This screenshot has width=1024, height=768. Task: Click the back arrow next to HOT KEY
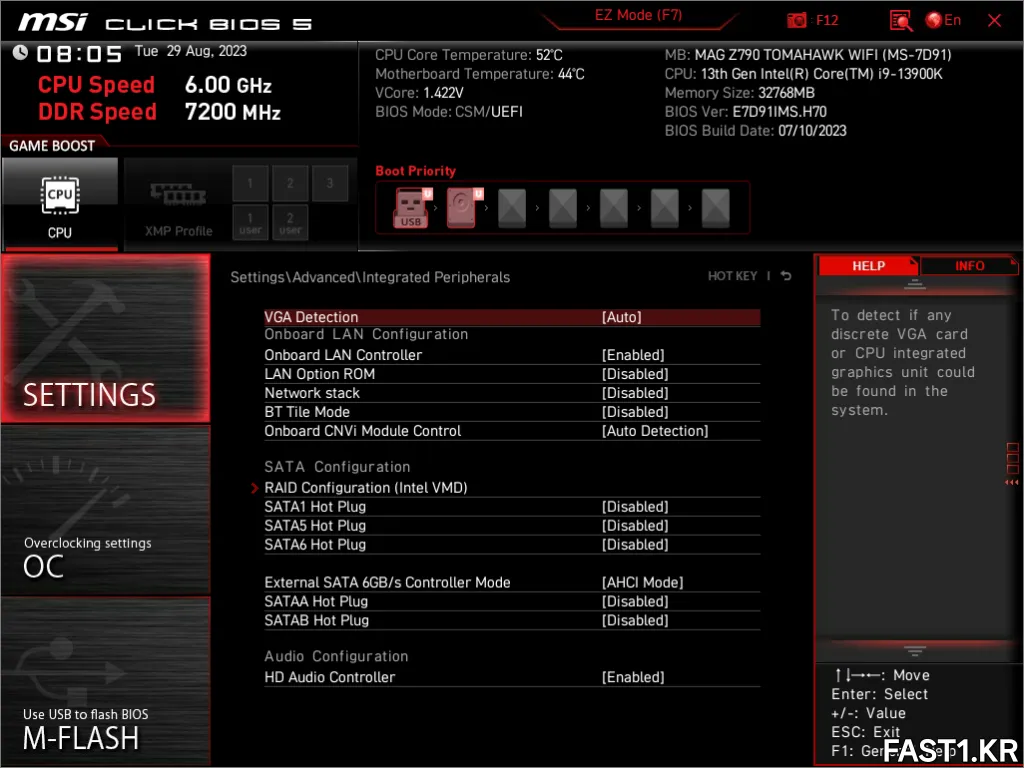pyautogui.click(x=786, y=276)
